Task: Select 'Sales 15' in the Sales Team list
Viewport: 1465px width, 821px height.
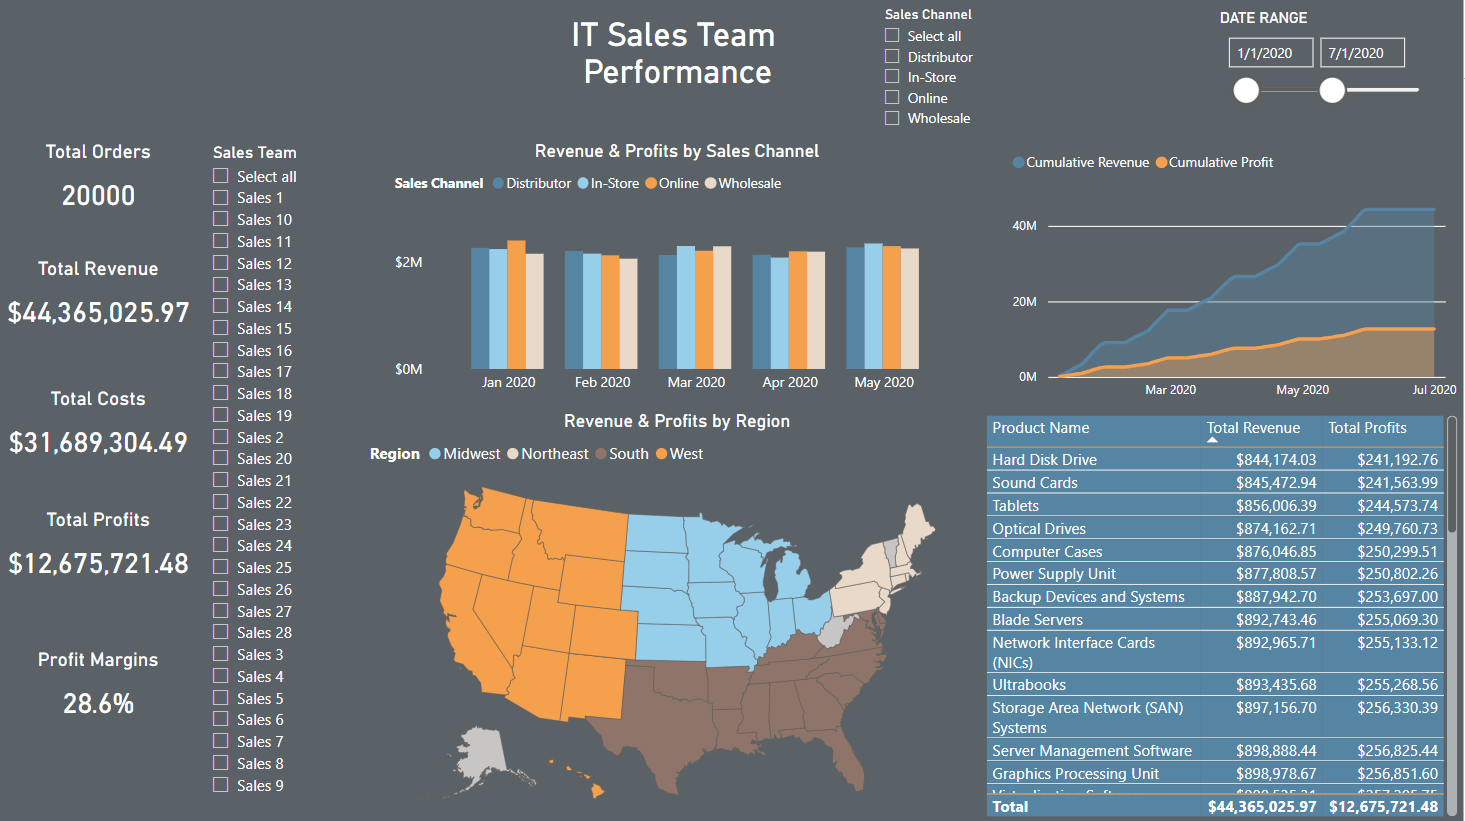Action: tap(219, 328)
